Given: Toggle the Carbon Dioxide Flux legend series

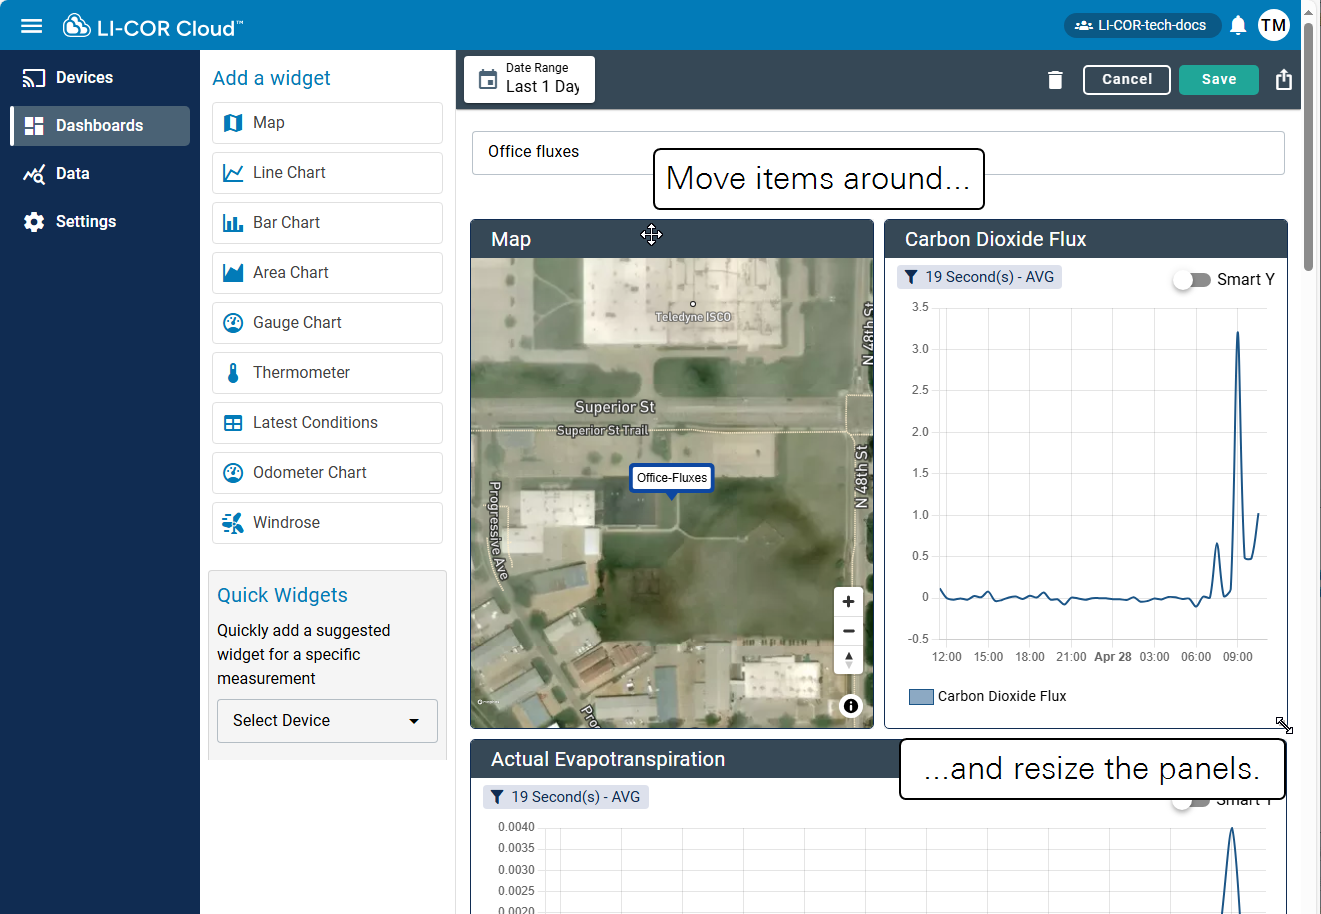Looking at the screenshot, I should pos(987,696).
